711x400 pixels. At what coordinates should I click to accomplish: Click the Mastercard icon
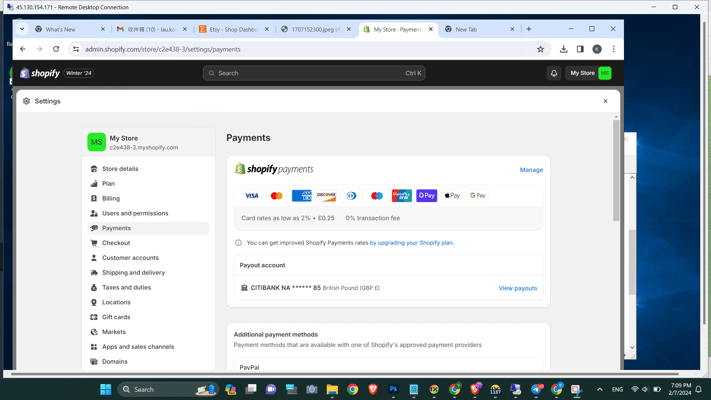coord(277,196)
